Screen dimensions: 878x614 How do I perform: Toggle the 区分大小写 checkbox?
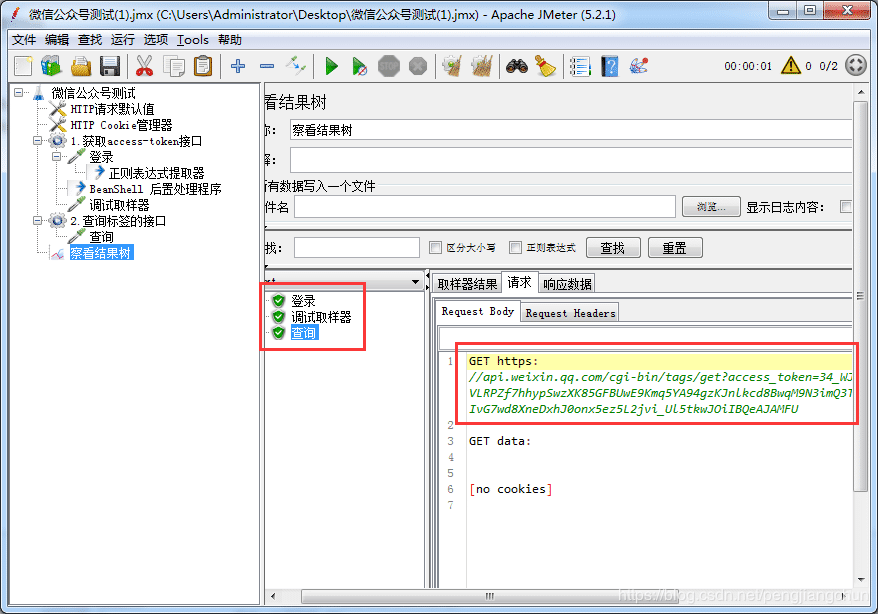point(435,247)
